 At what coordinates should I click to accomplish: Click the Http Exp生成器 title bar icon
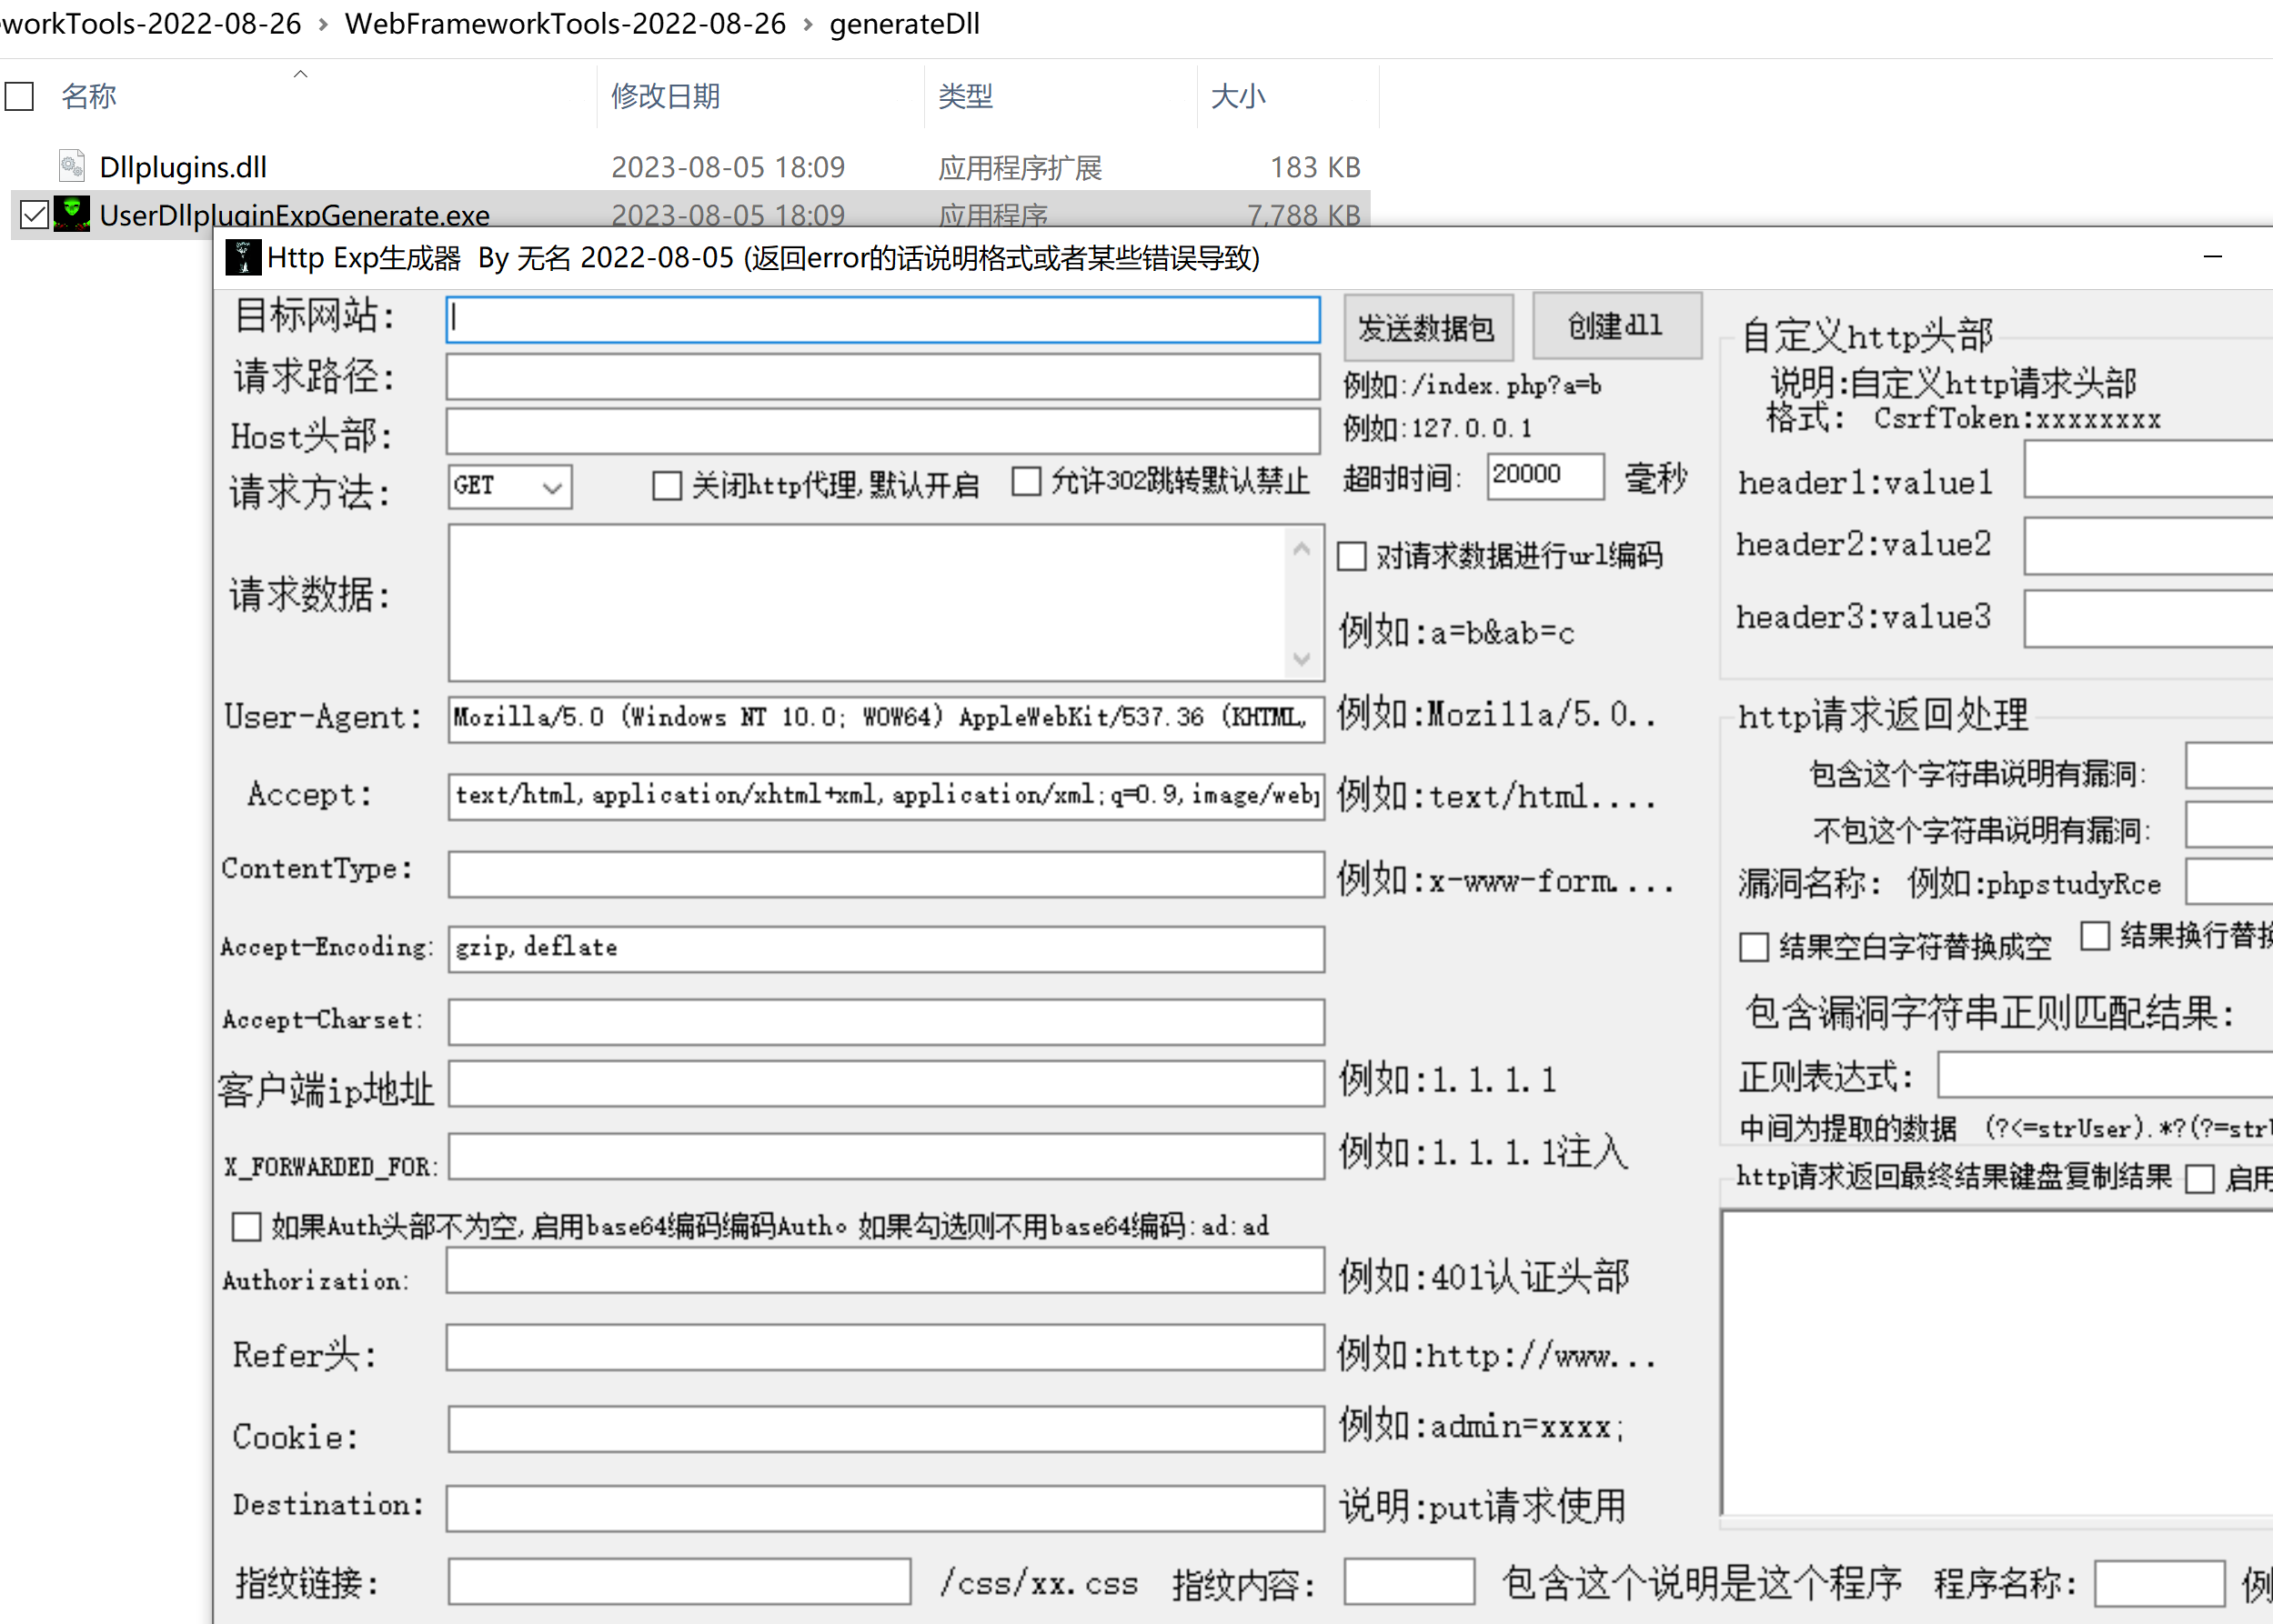click(x=243, y=258)
